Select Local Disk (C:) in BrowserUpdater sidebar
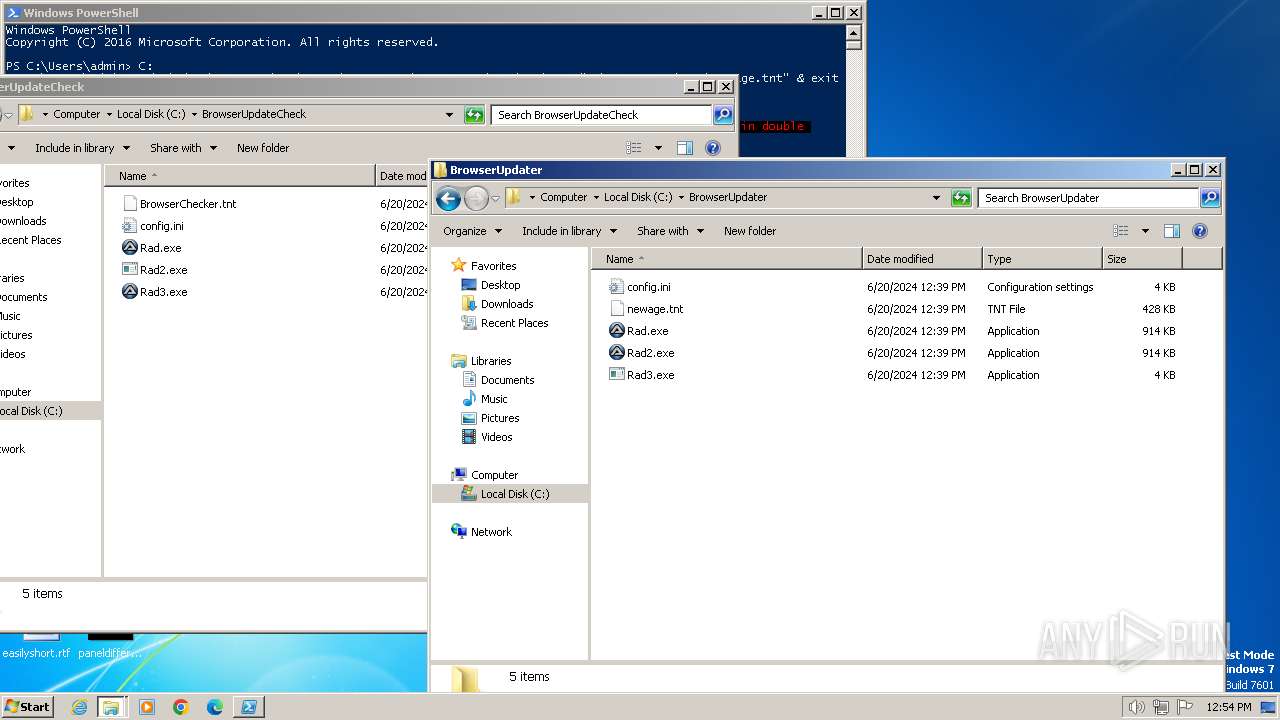This screenshot has height=720, width=1280. click(x=510, y=494)
